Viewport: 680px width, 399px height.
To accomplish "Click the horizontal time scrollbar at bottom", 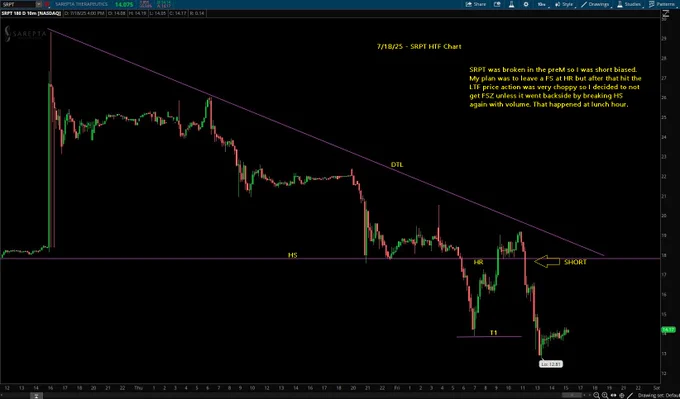I will point(572,396).
